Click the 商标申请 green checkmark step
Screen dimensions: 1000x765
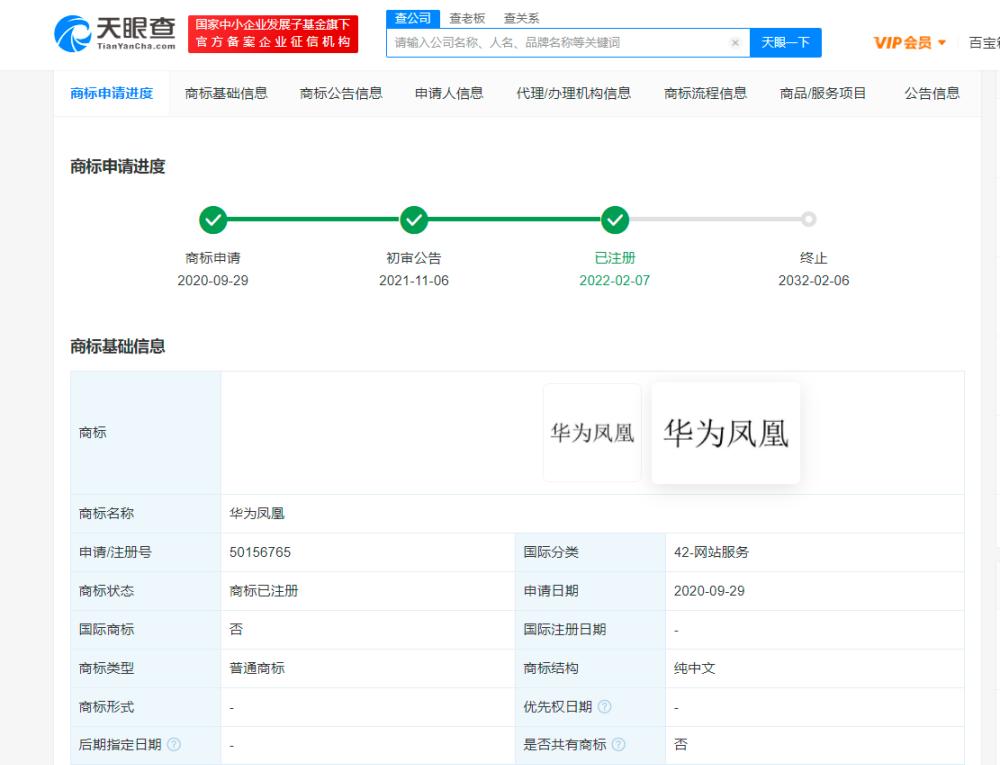point(213,220)
